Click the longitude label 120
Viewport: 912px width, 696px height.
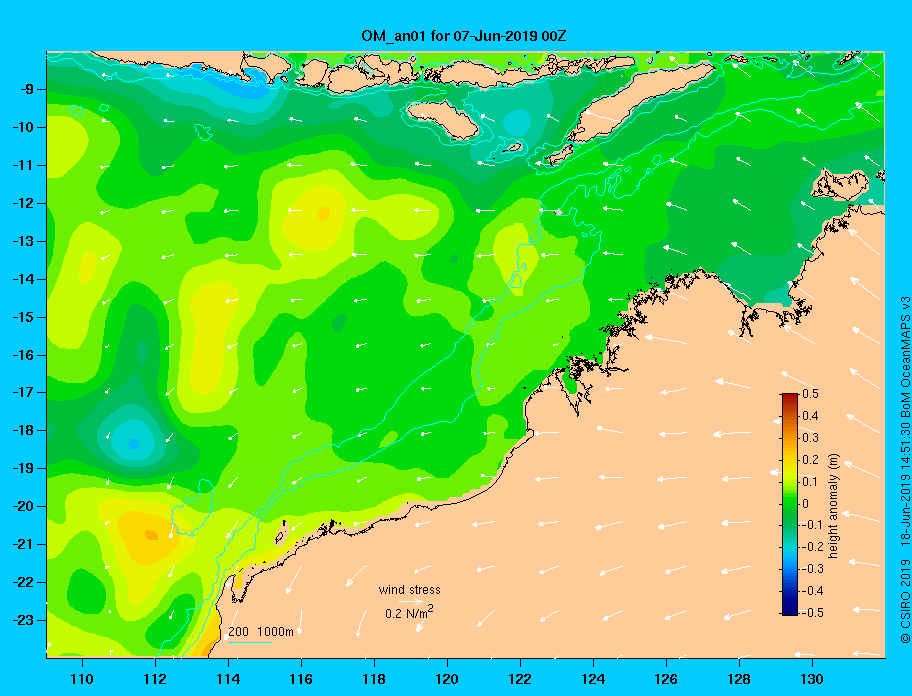point(447,679)
